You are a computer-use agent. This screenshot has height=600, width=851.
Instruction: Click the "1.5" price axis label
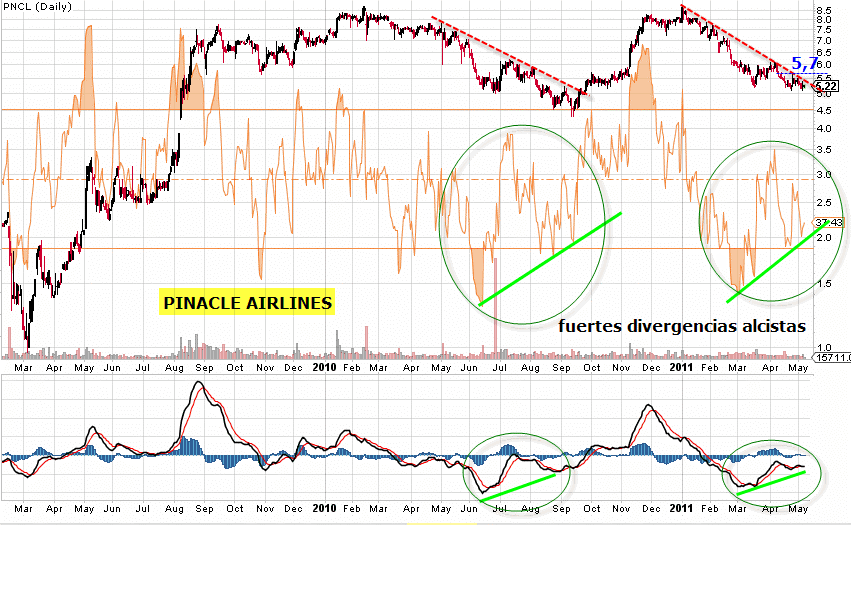(x=823, y=284)
